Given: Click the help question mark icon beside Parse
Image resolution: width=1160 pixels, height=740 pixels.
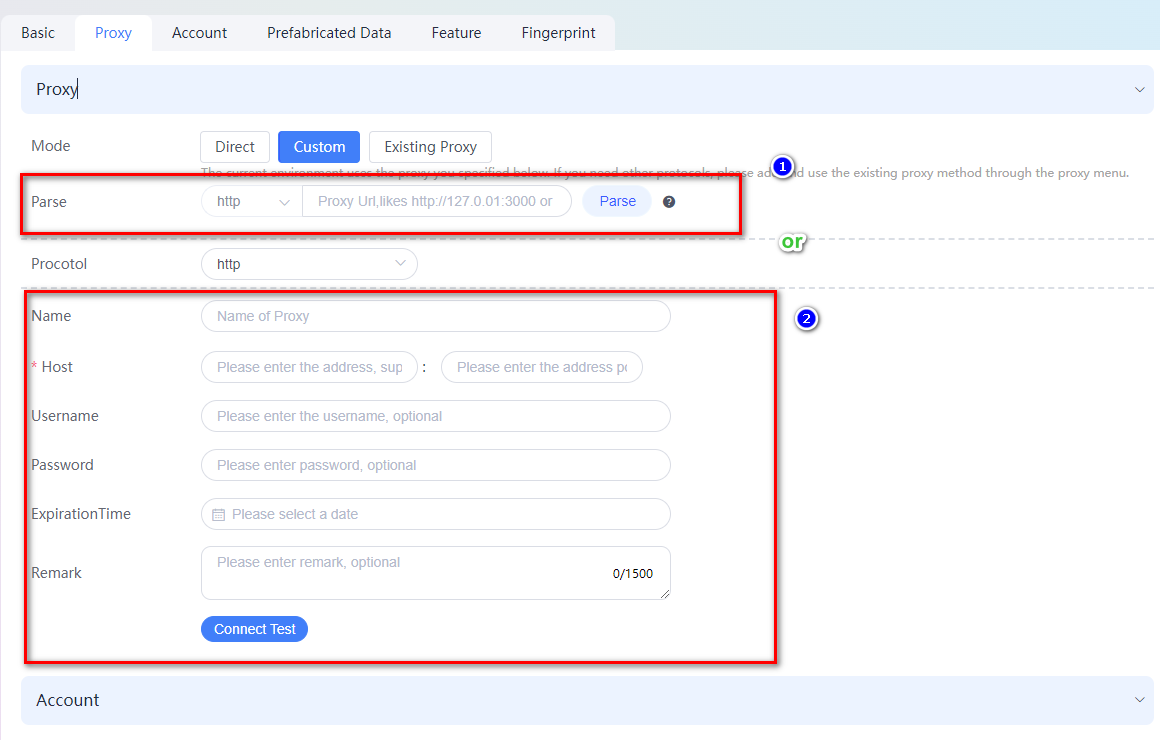Looking at the screenshot, I should tap(669, 201).
